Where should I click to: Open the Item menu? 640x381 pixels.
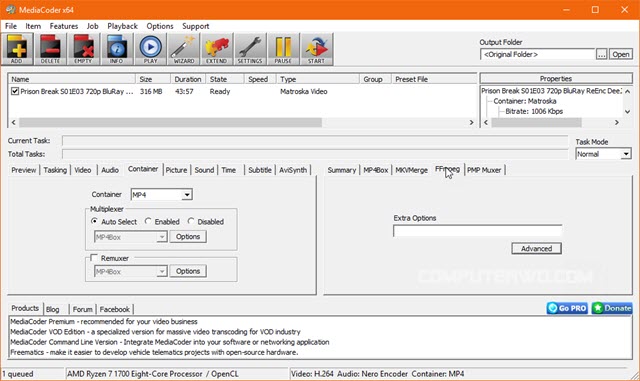coord(33,26)
